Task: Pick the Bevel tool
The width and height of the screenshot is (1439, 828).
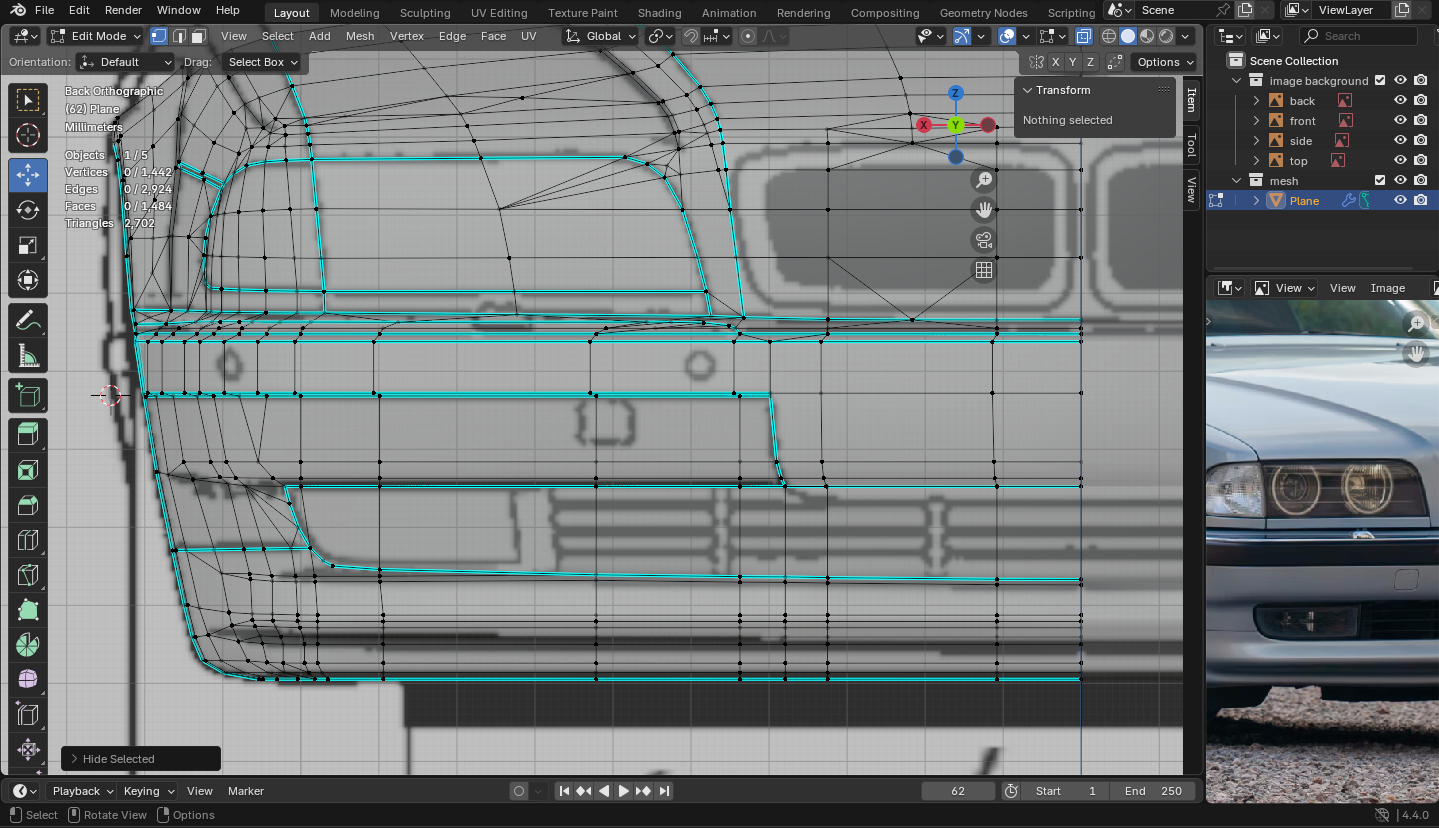Action: pyautogui.click(x=28, y=505)
